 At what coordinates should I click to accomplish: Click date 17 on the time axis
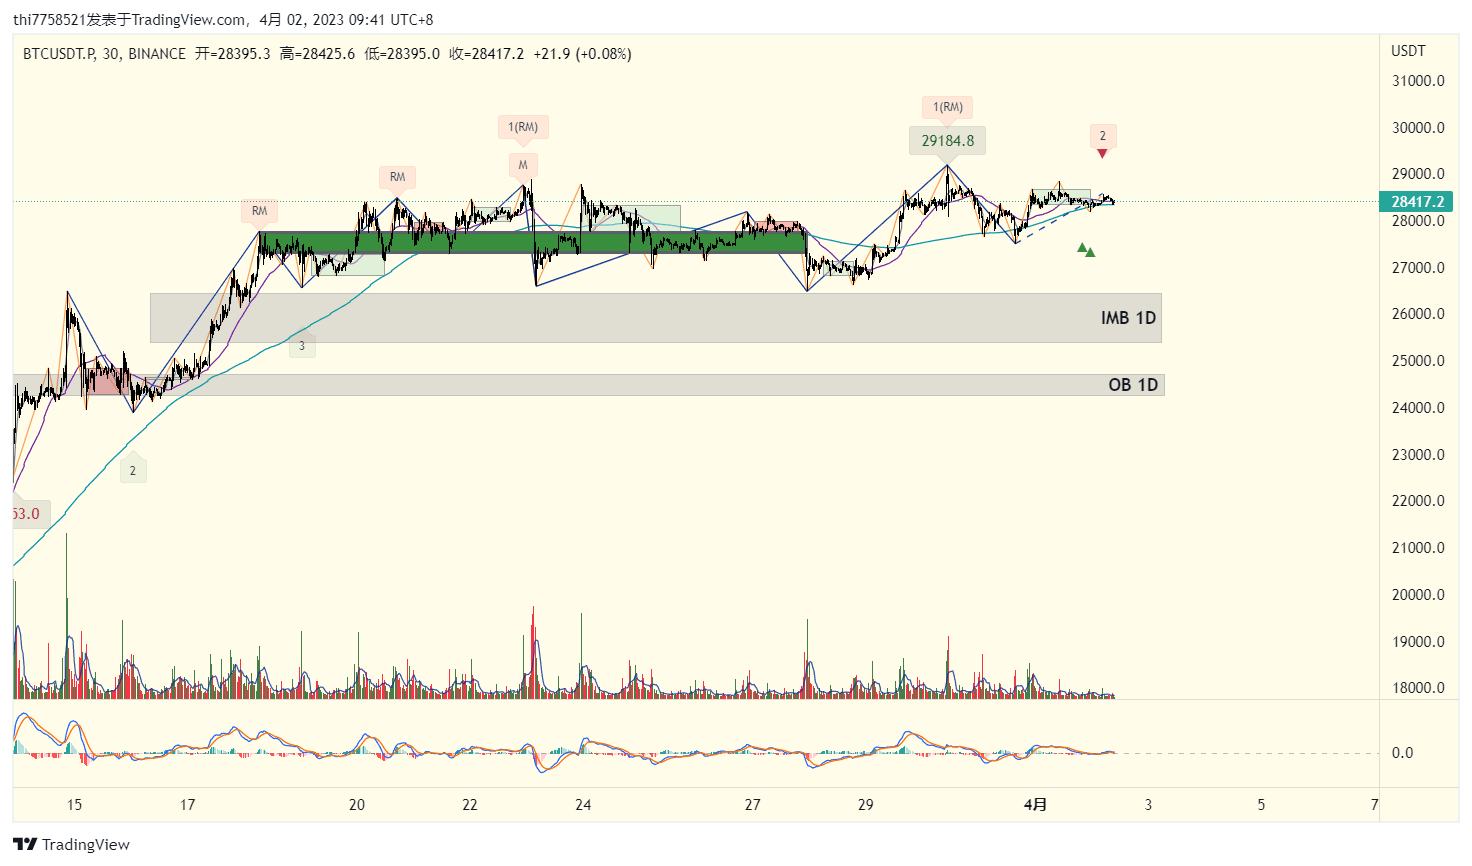click(187, 804)
